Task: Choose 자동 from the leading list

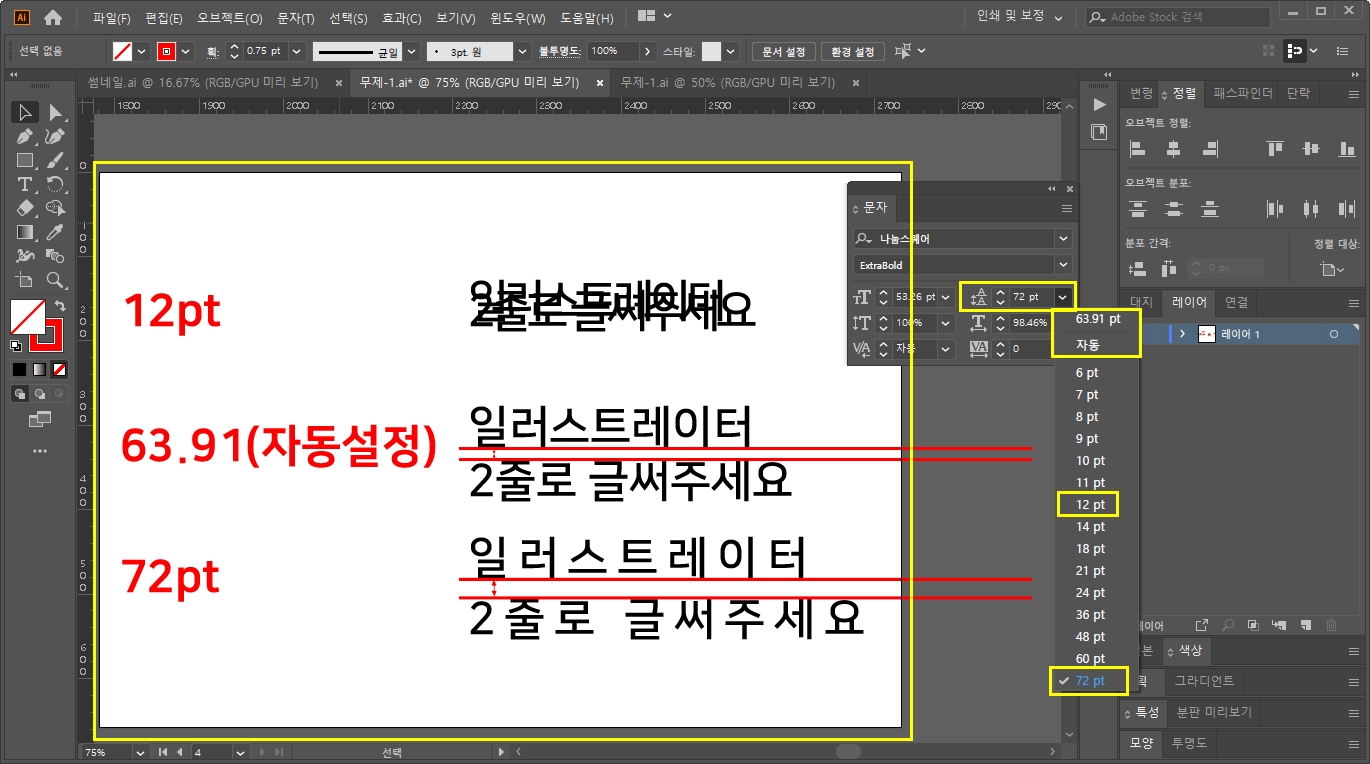Action: click(1087, 345)
